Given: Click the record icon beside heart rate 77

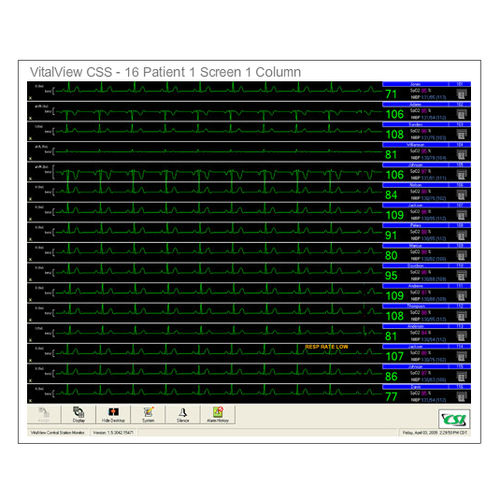Looking at the screenshot, I should click(x=461, y=397).
